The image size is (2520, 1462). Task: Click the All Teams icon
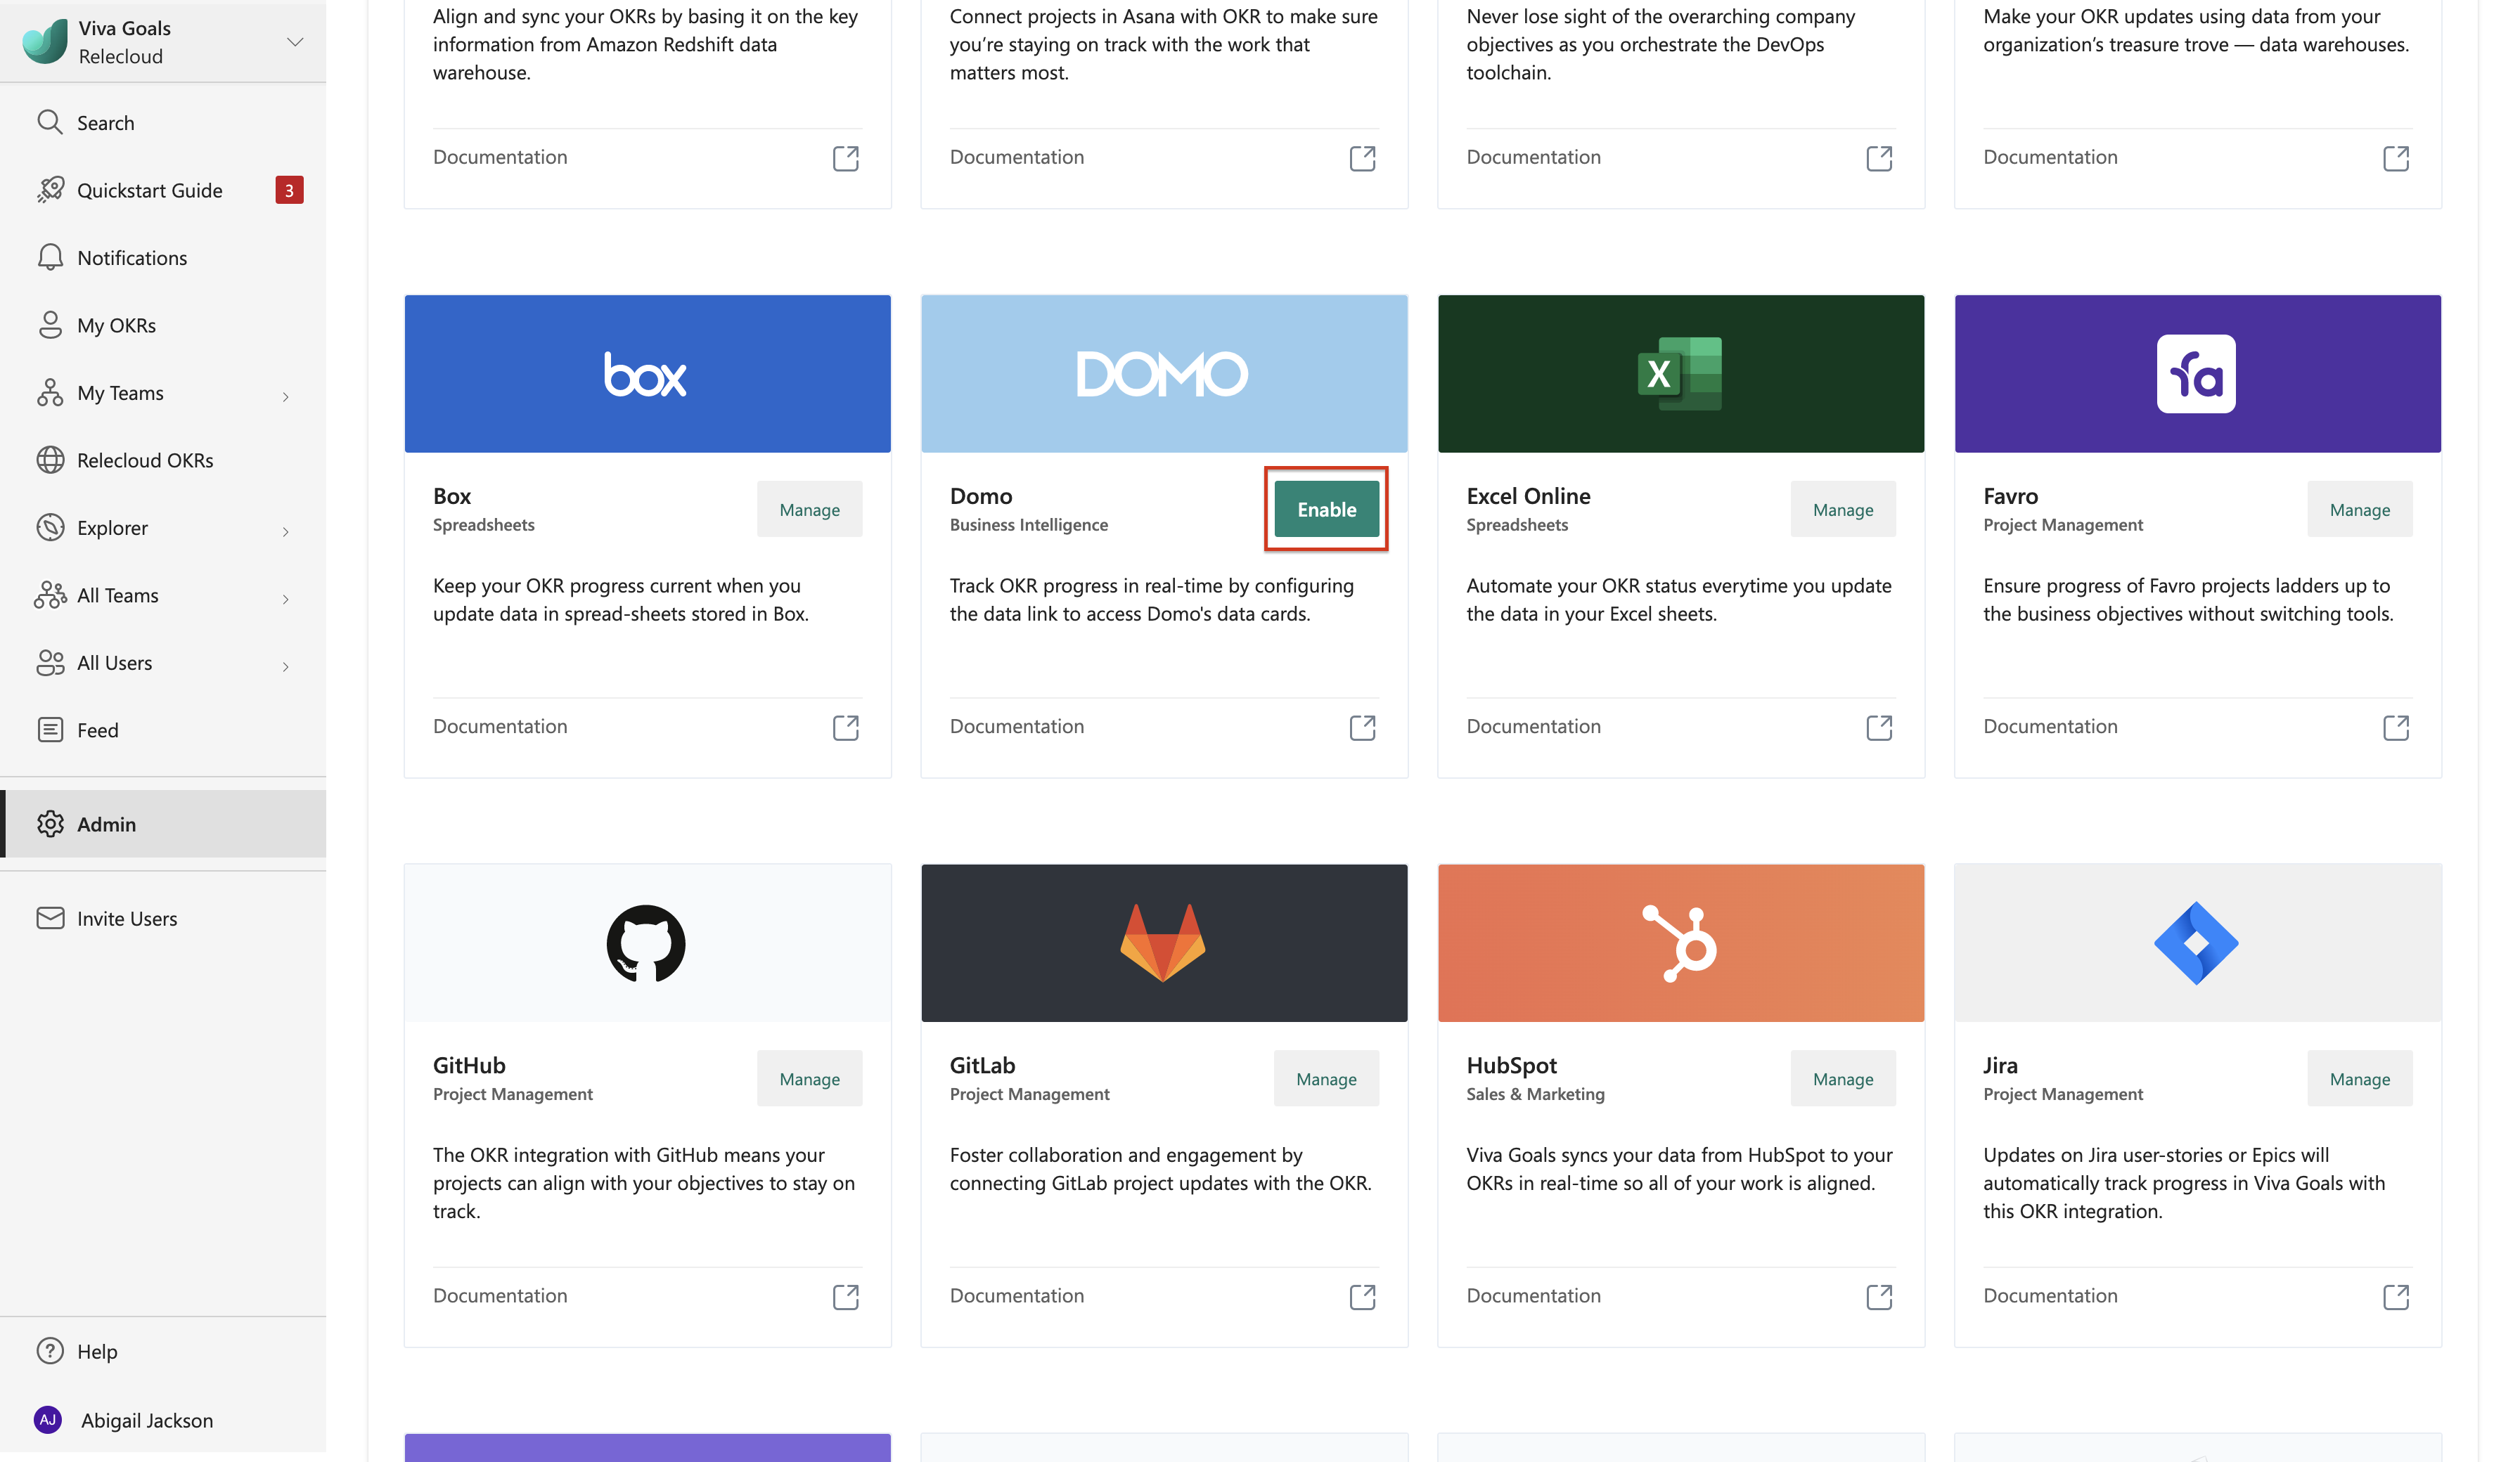click(x=50, y=595)
